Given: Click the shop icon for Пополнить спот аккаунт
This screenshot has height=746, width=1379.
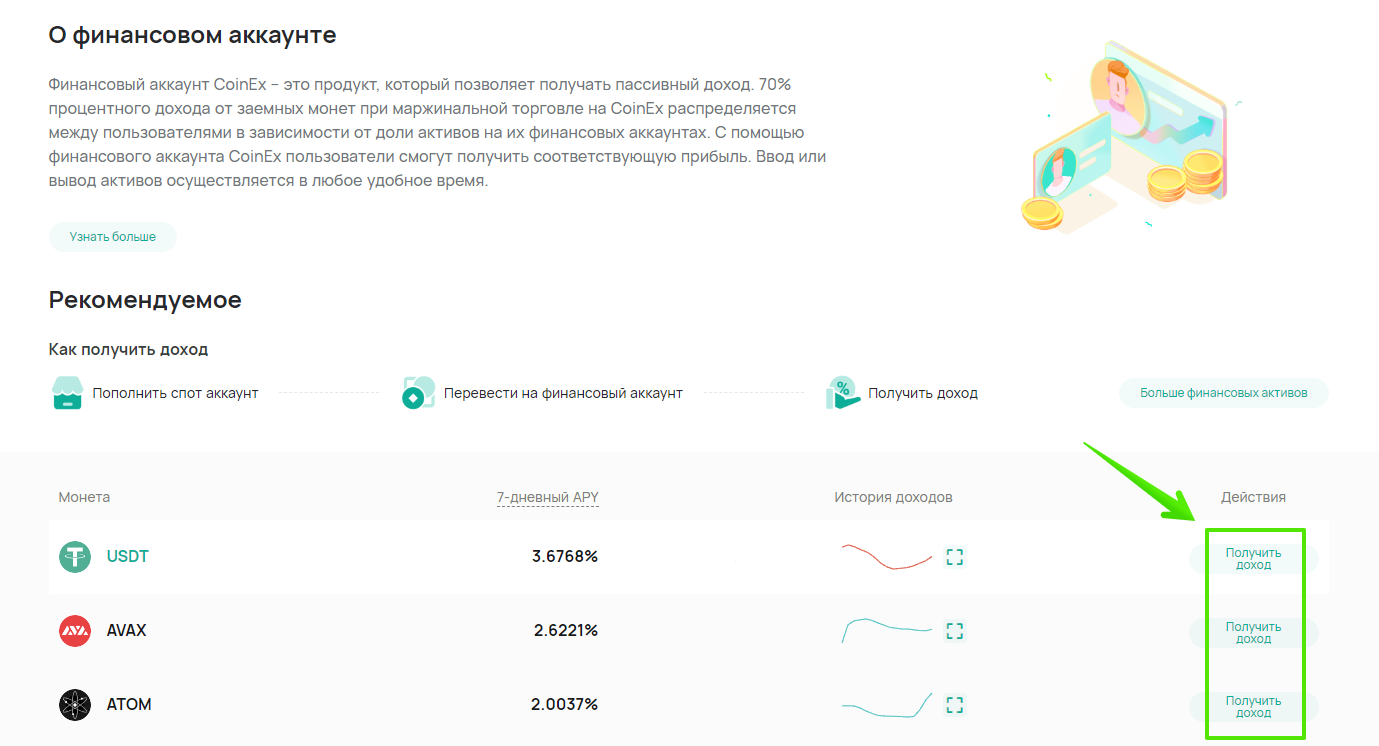Looking at the screenshot, I should coord(67,393).
